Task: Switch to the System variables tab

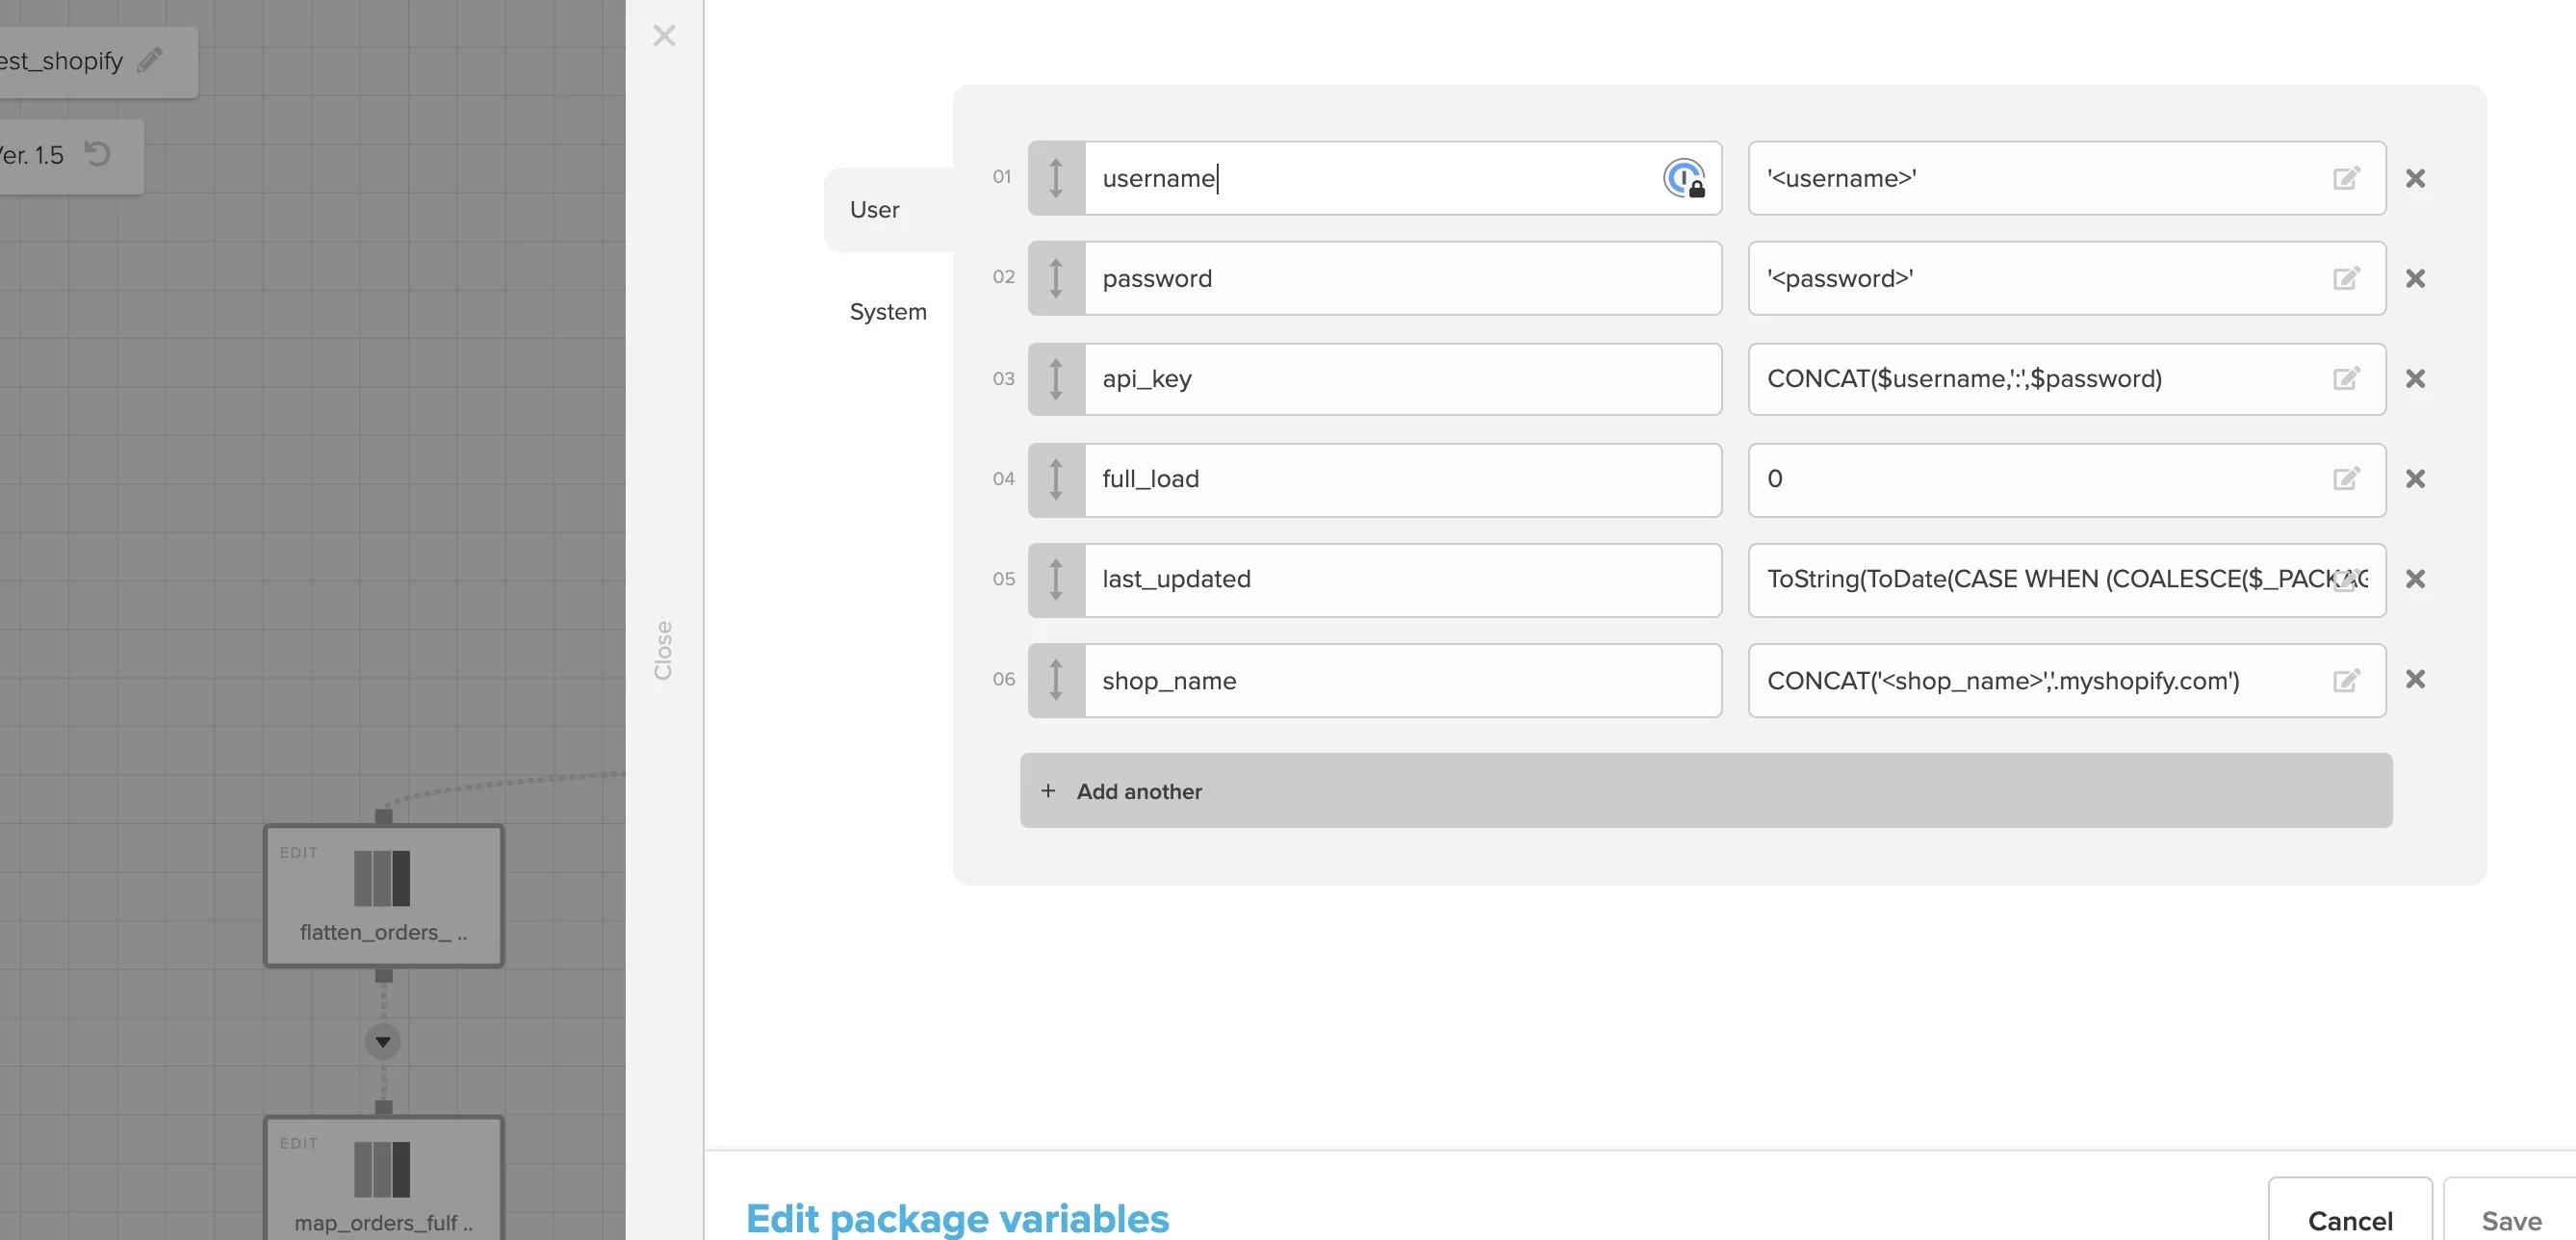Action: pyautogui.click(x=888, y=312)
